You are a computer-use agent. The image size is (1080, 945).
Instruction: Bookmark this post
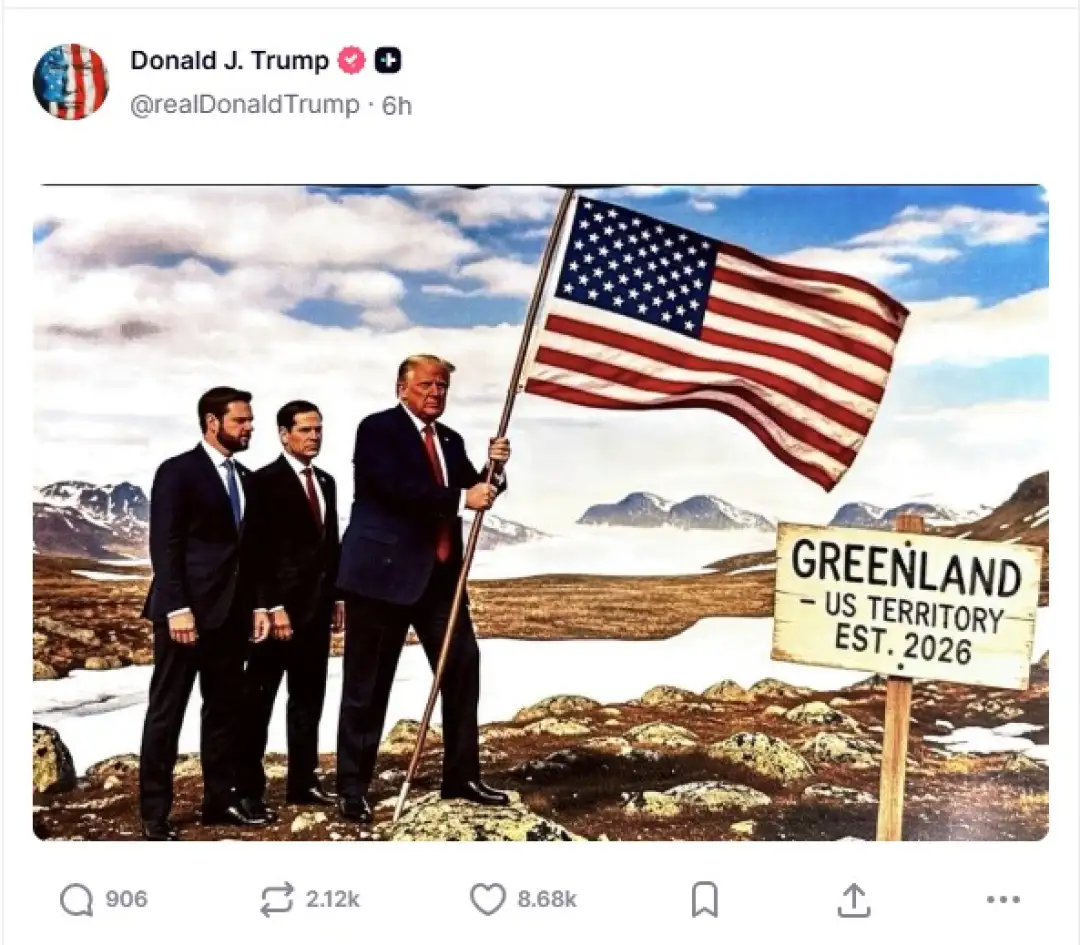[x=705, y=900]
